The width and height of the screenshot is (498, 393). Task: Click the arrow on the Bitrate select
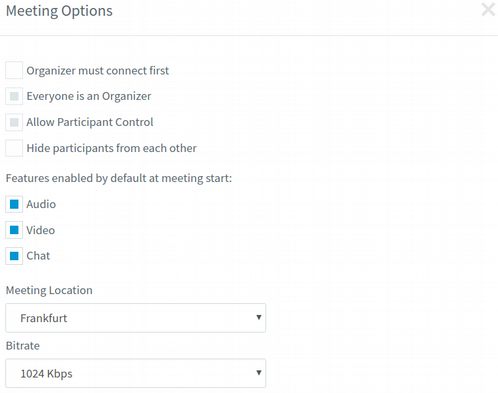coord(259,373)
